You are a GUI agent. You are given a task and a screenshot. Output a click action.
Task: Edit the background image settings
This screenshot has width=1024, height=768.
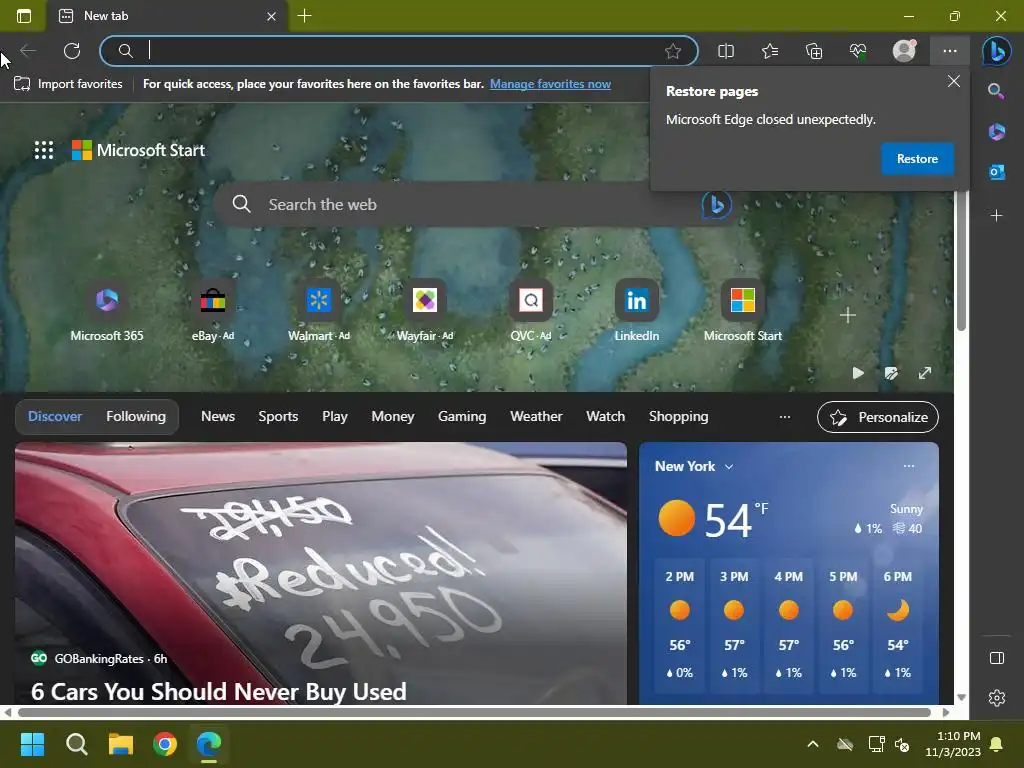tap(891, 373)
